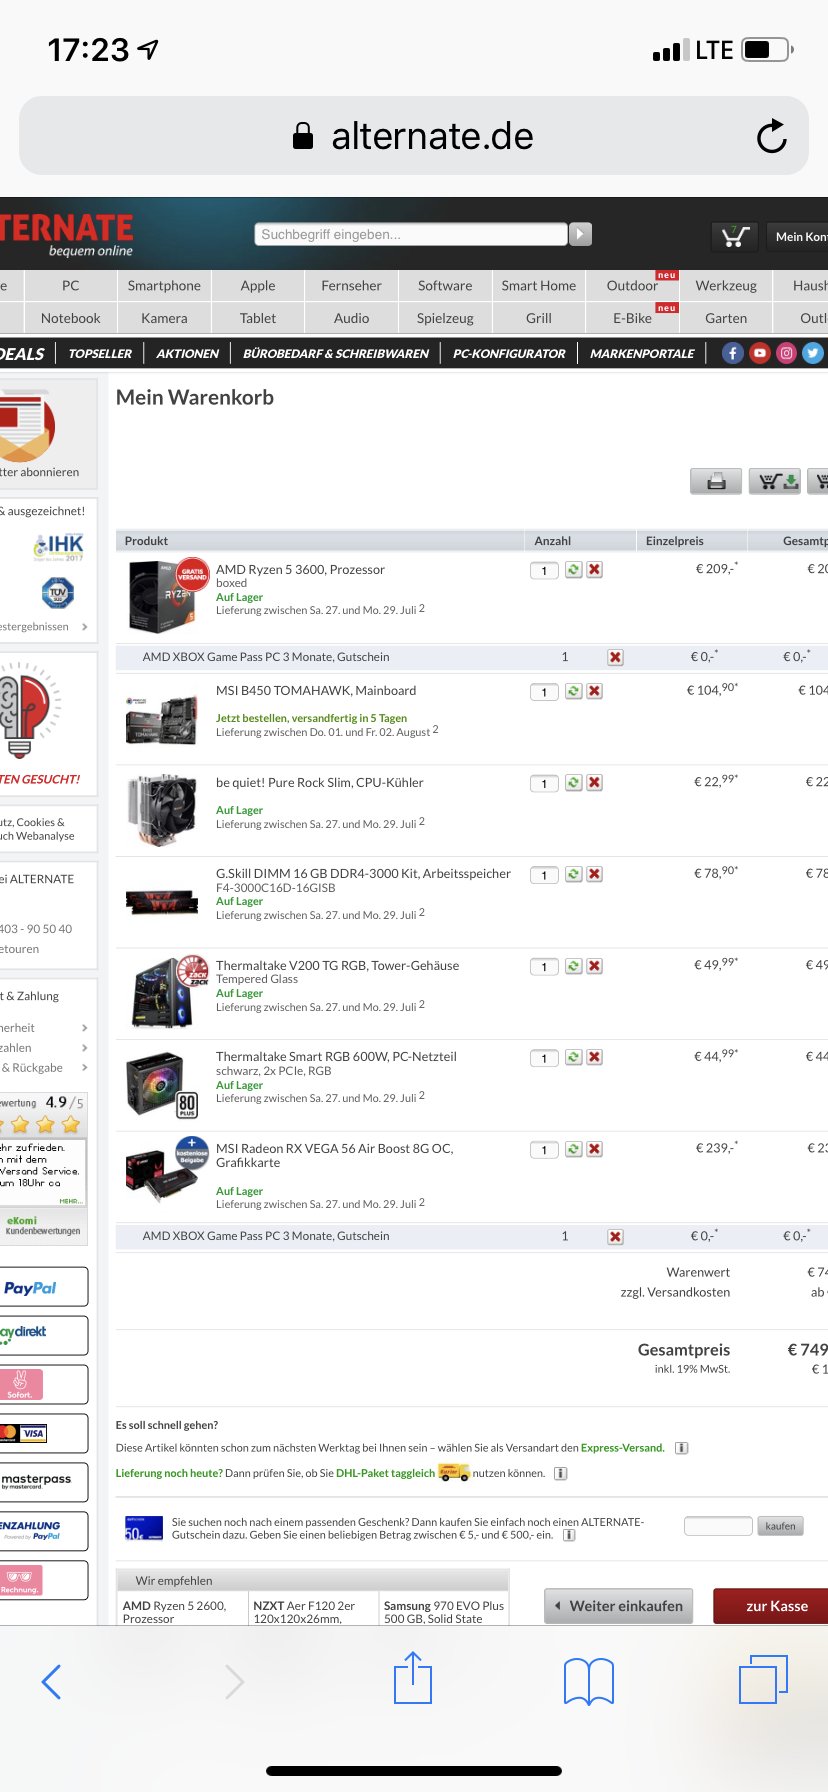828x1792 pixels.
Task: Select TOPSELLER in the black bar
Action: point(100,354)
